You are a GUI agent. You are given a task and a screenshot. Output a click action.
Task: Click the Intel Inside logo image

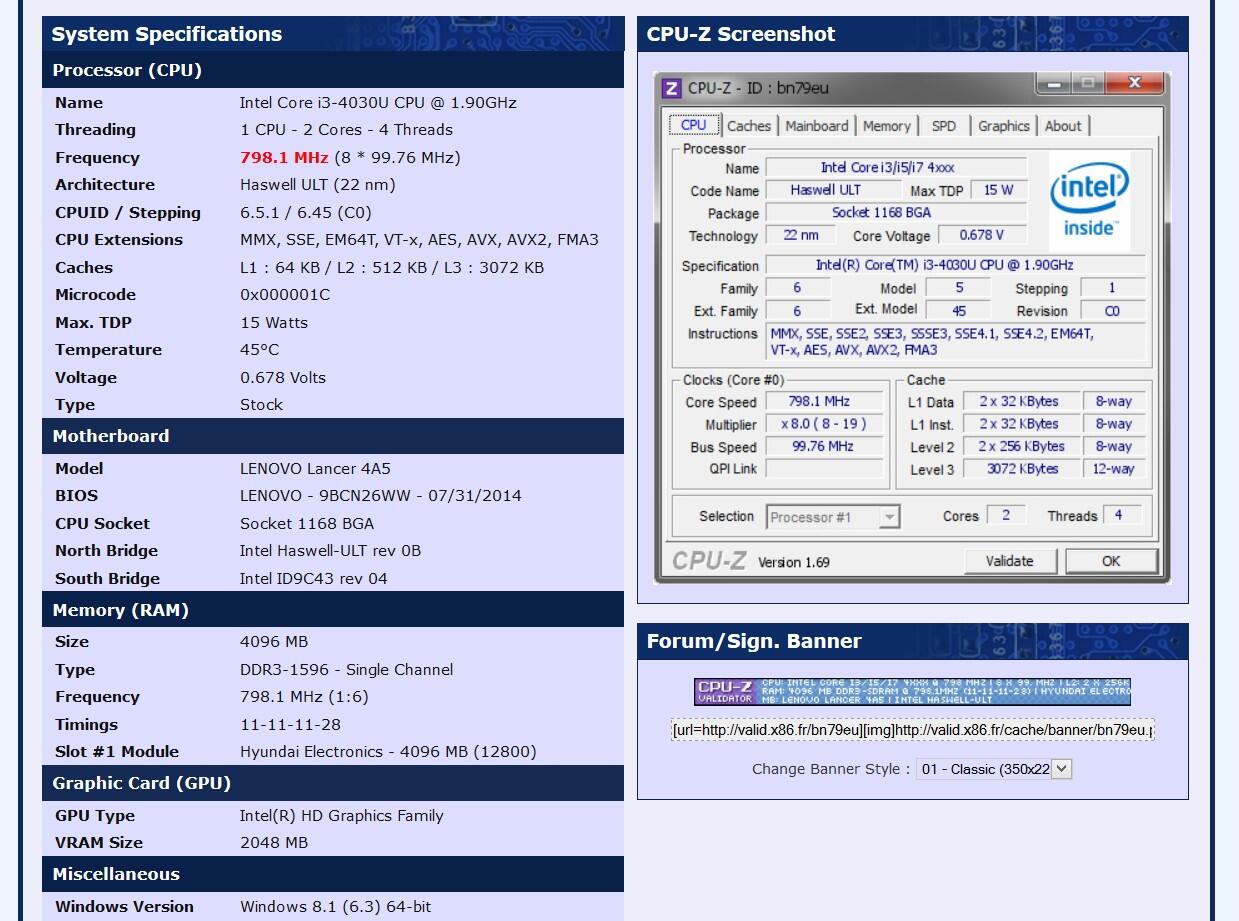click(x=1089, y=203)
